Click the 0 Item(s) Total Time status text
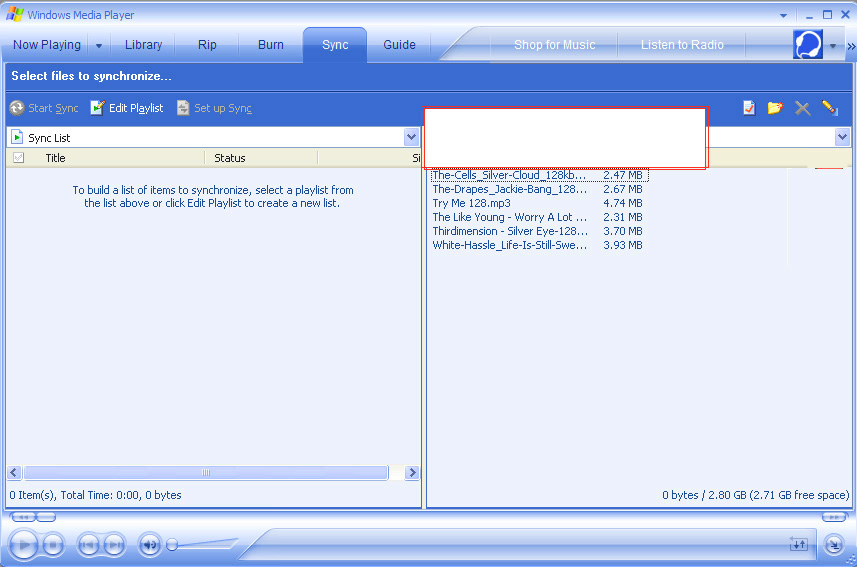The width and height of the screenshot is (857, 567). click(95, 495)
